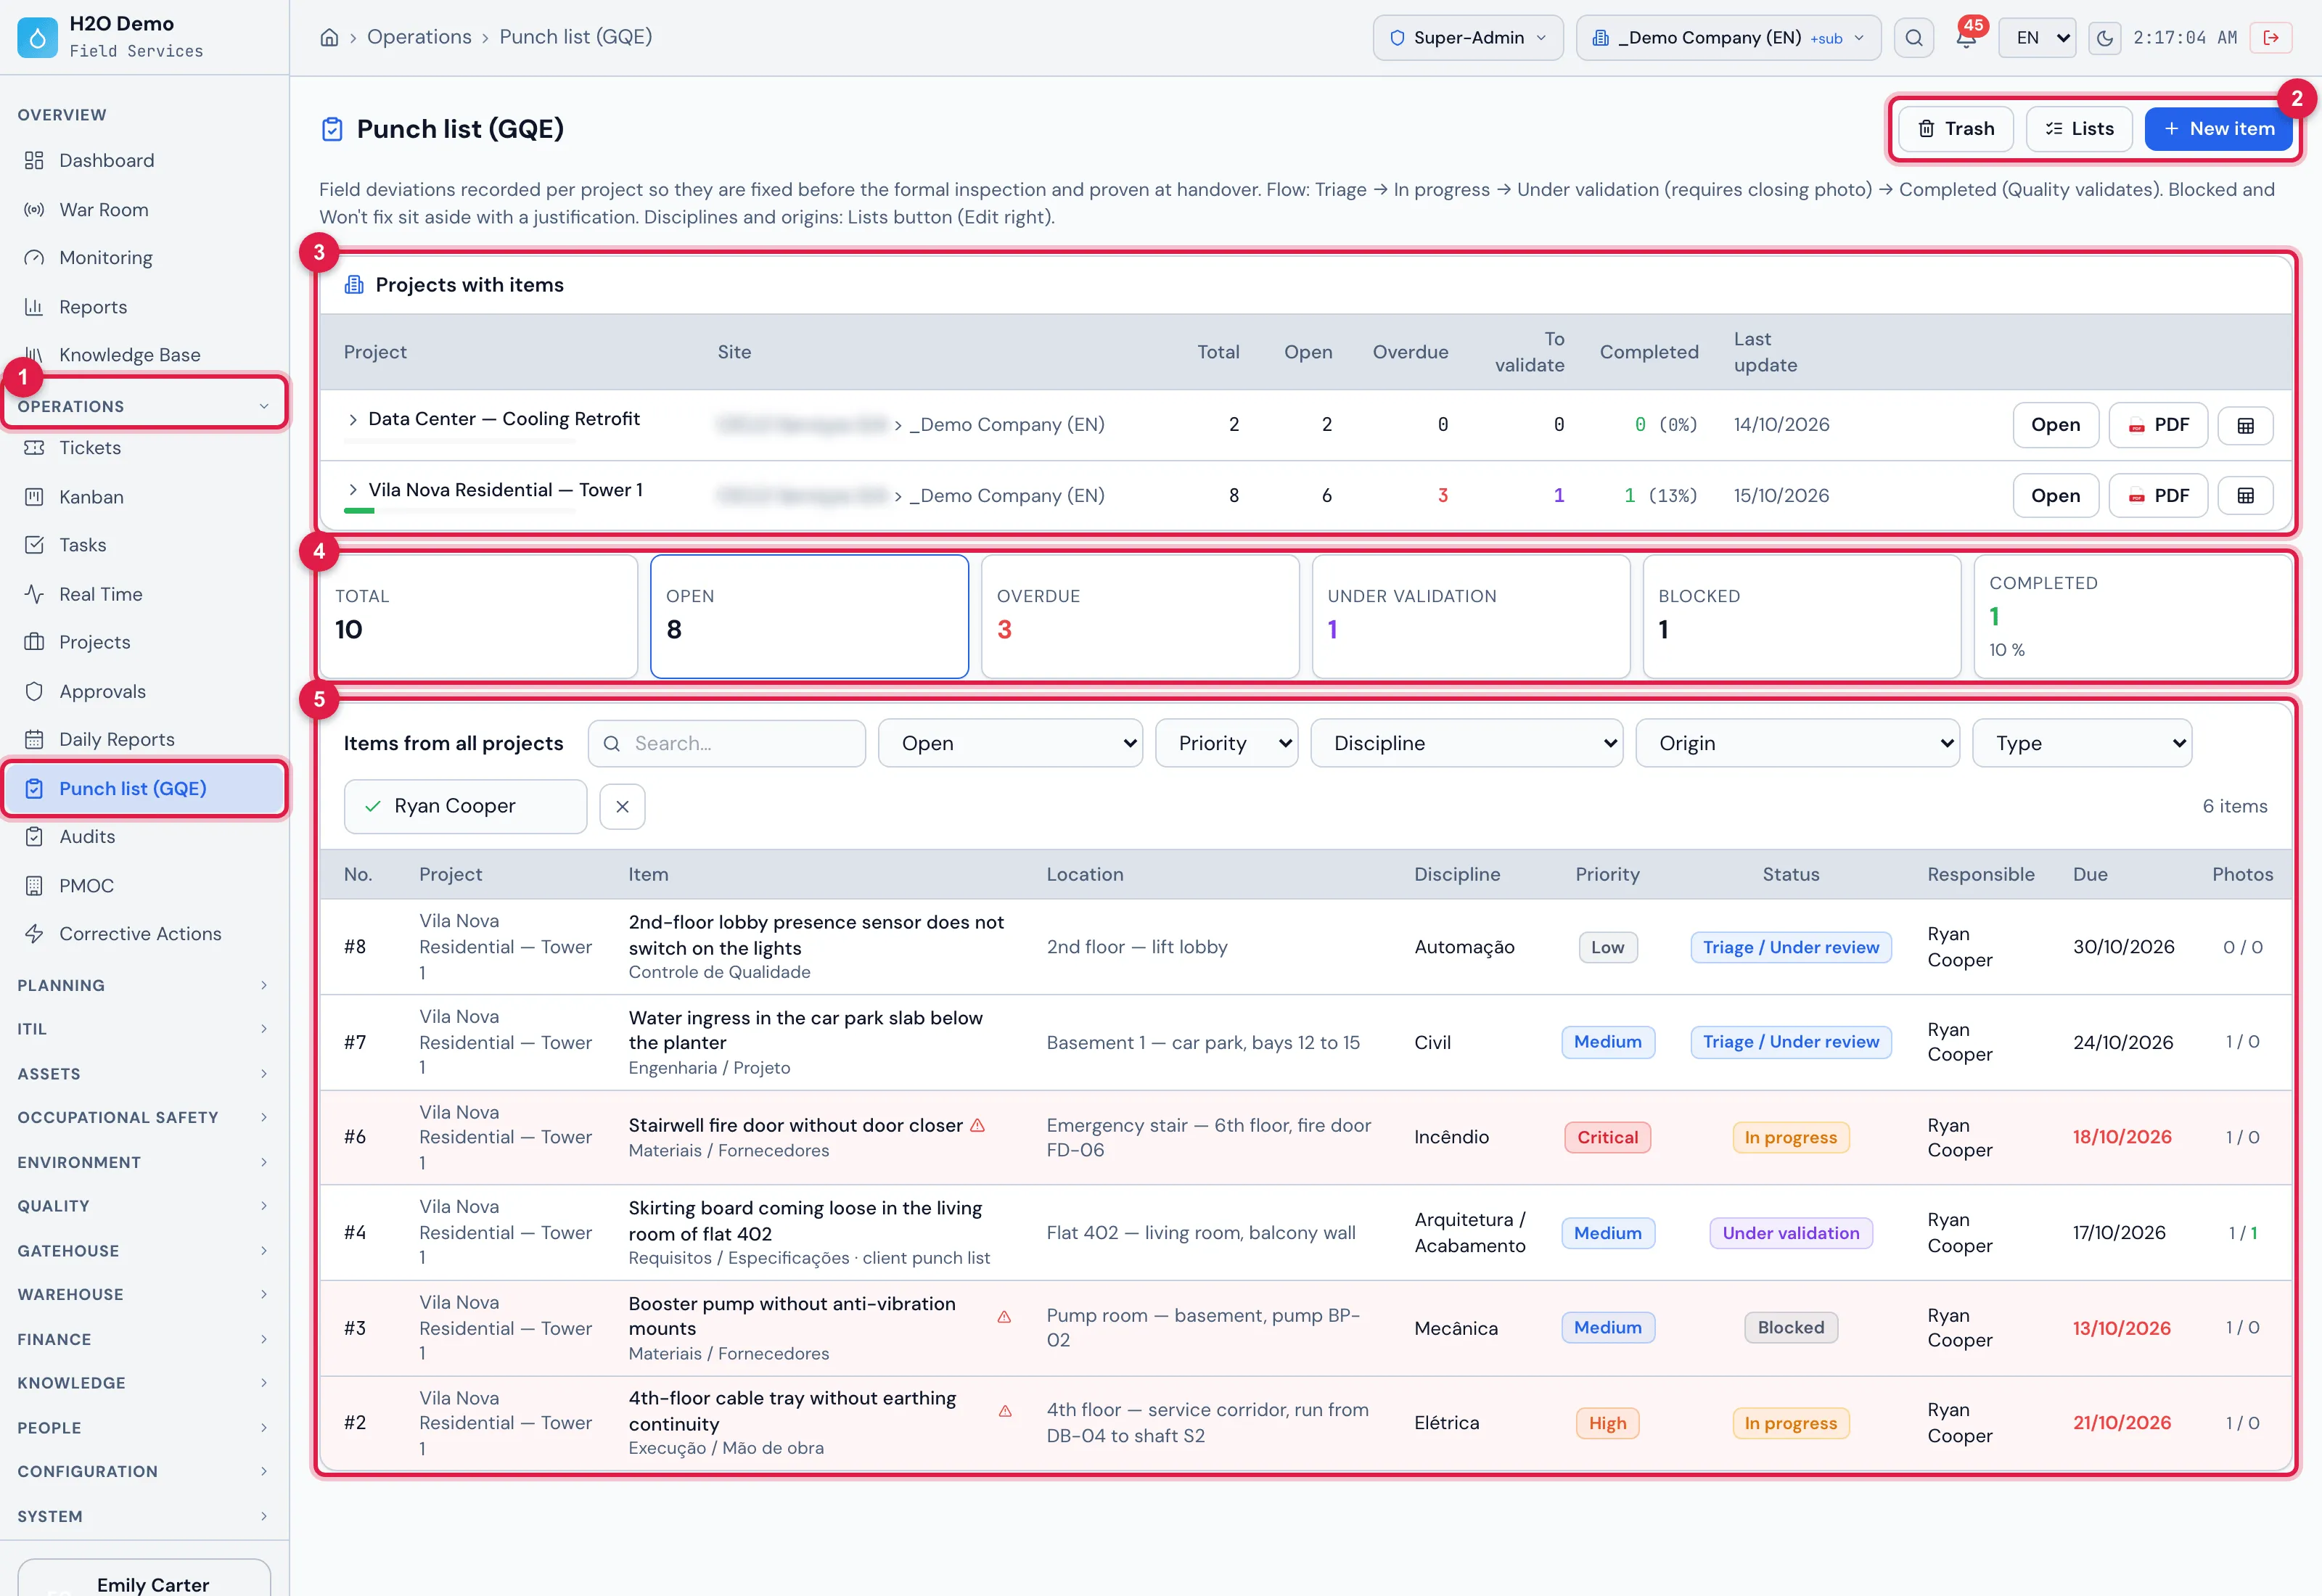The height and width of the screenshot is (1596, 2322).
Task: Open spreadsheet export for Vila Nova project
Action: [x=2245, y=496]
